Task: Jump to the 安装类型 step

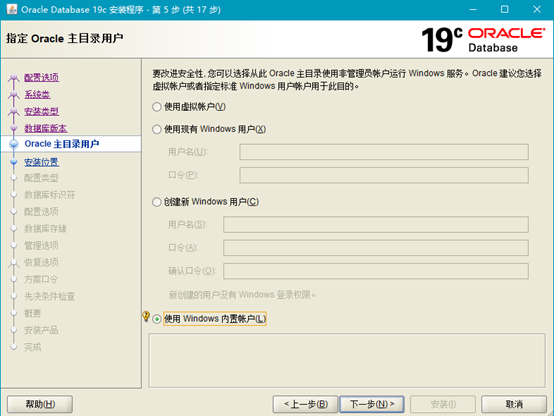Action: (x=41, y=111)
